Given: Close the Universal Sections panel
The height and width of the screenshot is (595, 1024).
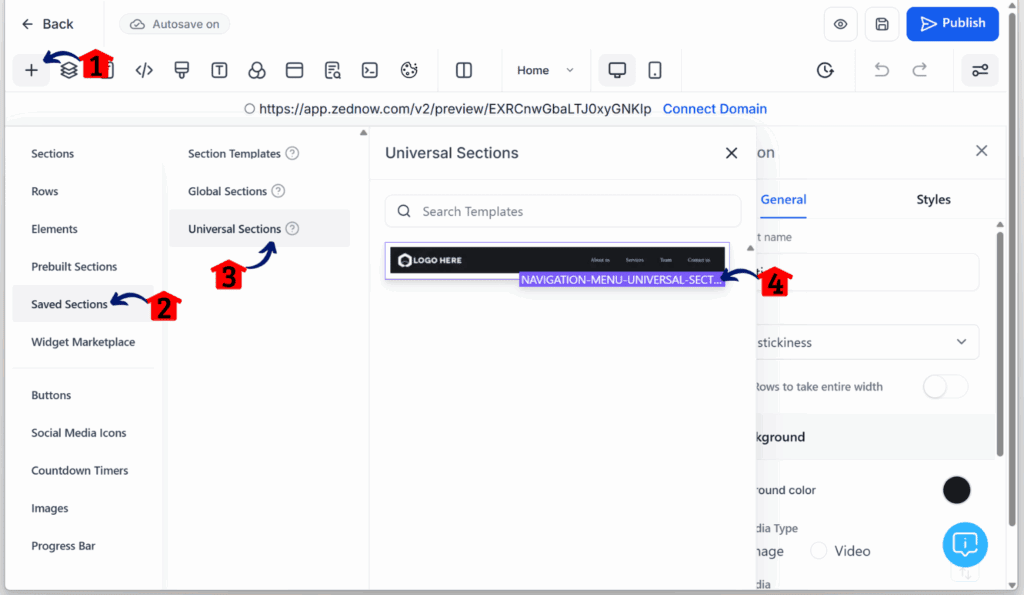Looking at the screenshot, I should [731, 153].
